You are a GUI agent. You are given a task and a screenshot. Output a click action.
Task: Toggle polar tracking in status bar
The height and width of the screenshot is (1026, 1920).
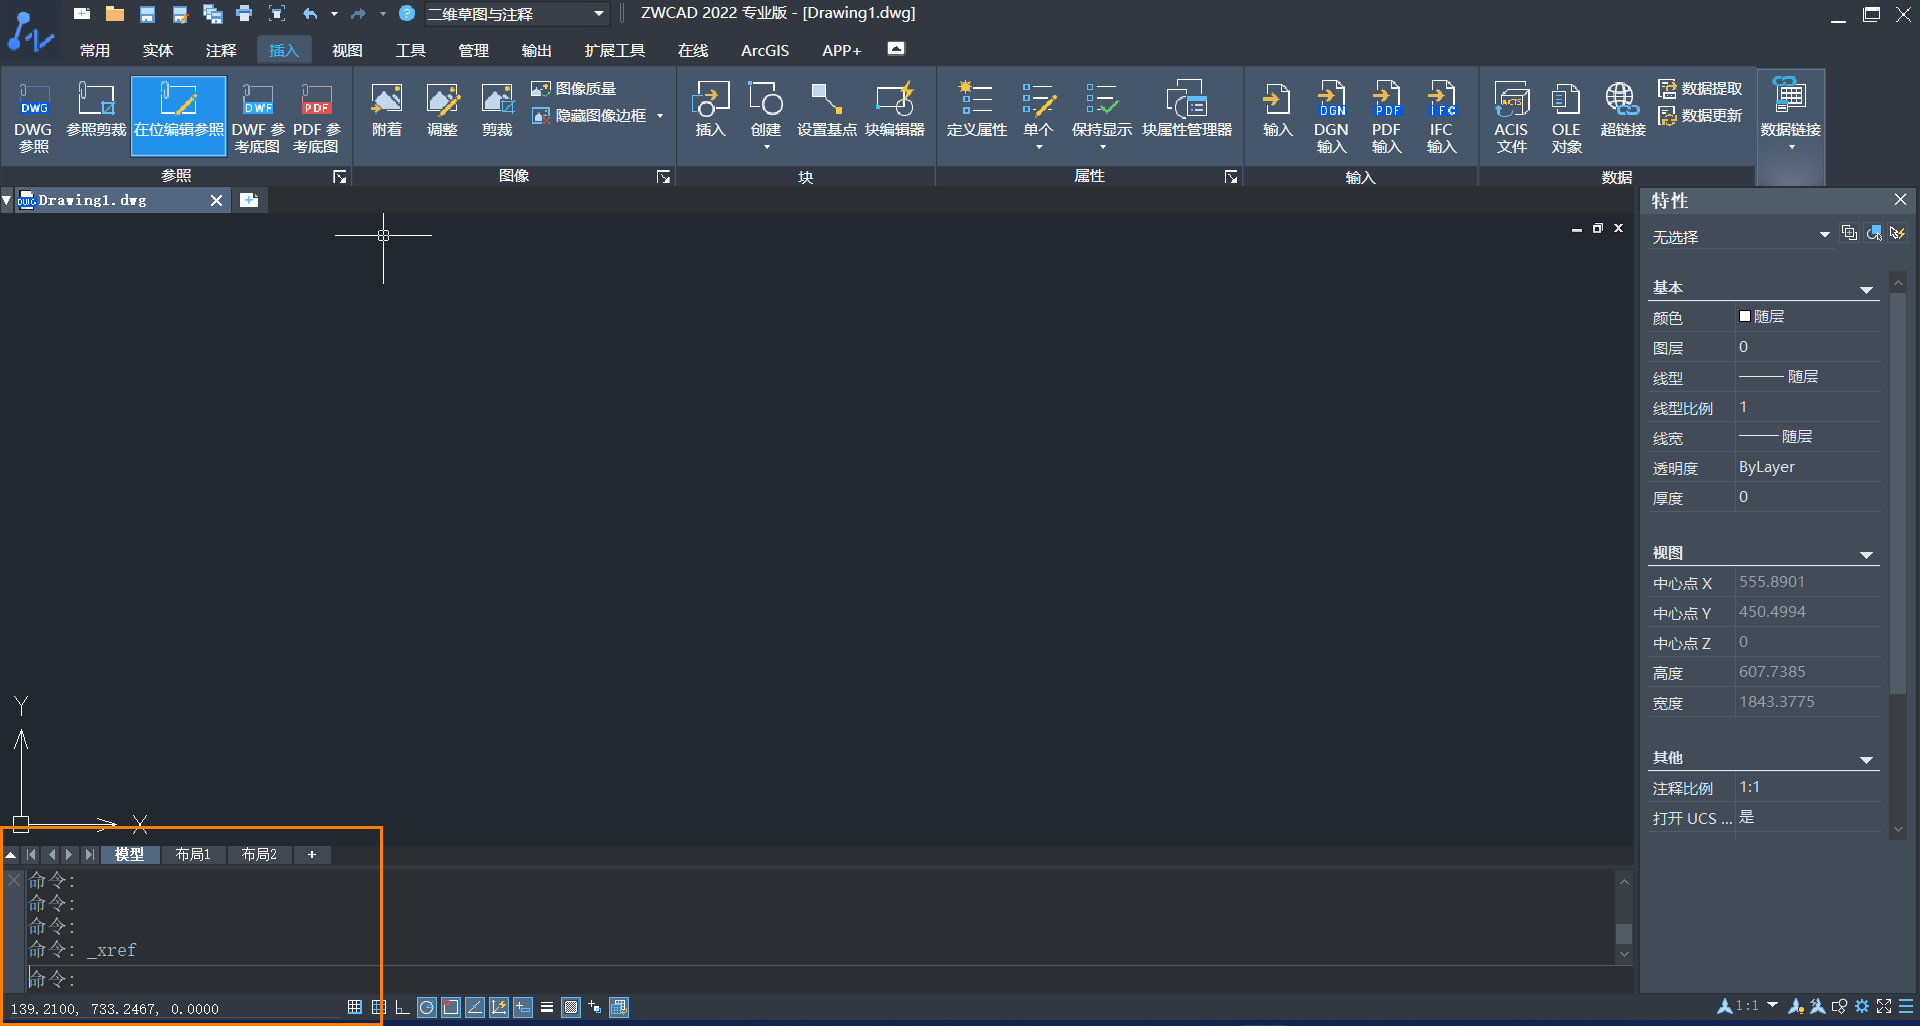point(427,1007)
